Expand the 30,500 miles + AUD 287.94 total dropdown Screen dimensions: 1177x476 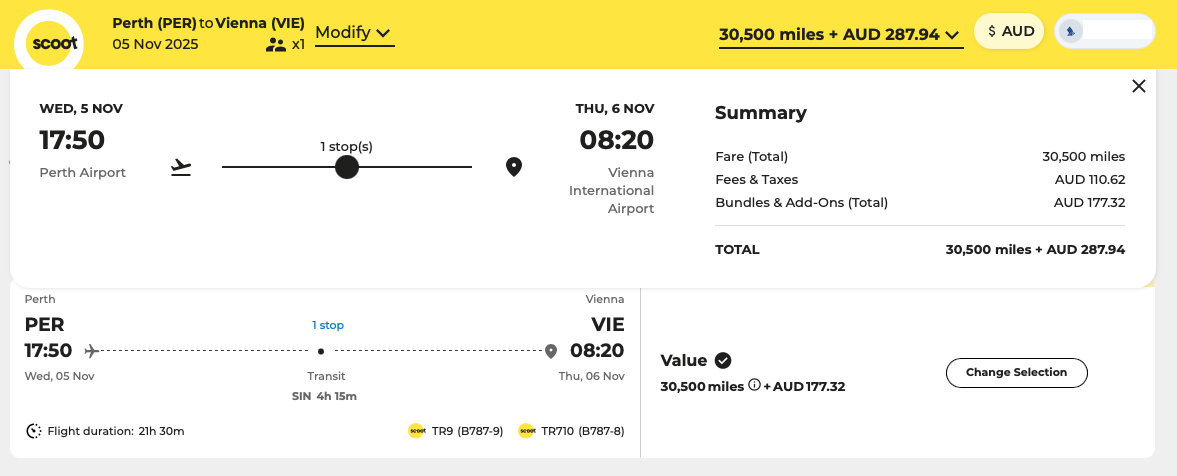pos(841,35)
